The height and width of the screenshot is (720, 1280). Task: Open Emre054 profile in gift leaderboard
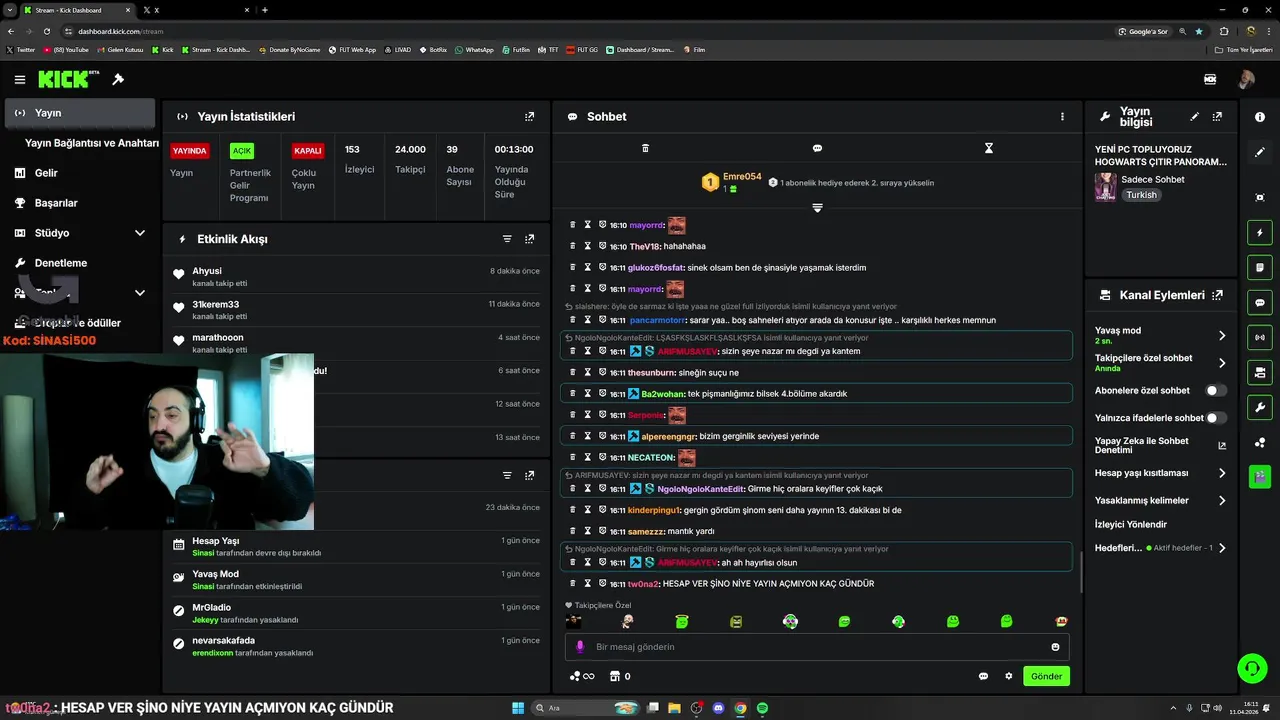point(742,177)
